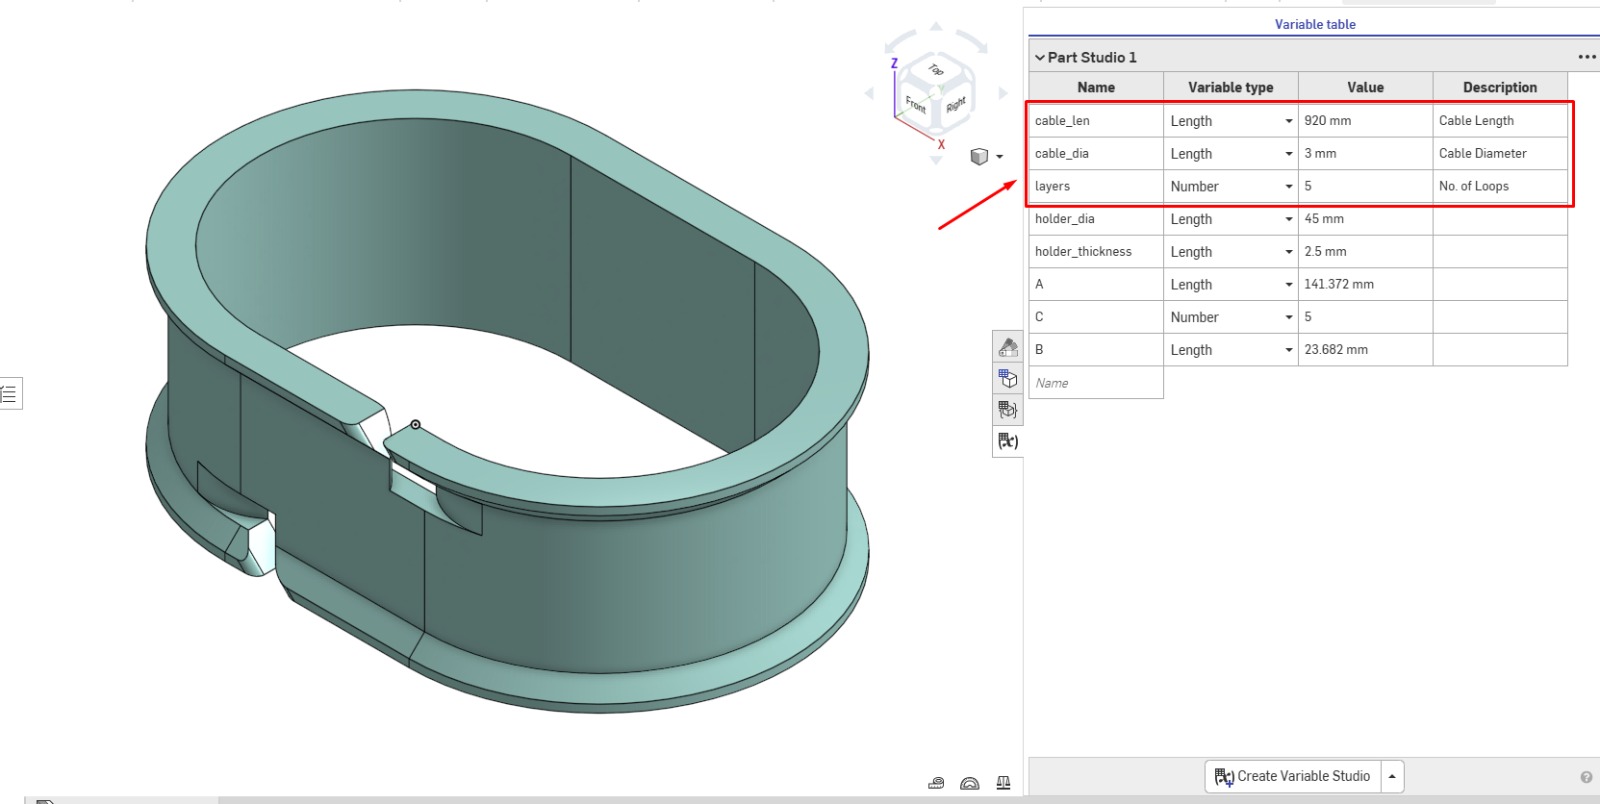Edit the 2.5 mm value cell
This screenshot has height=804, width=1600.
(x=1365, y=252)
